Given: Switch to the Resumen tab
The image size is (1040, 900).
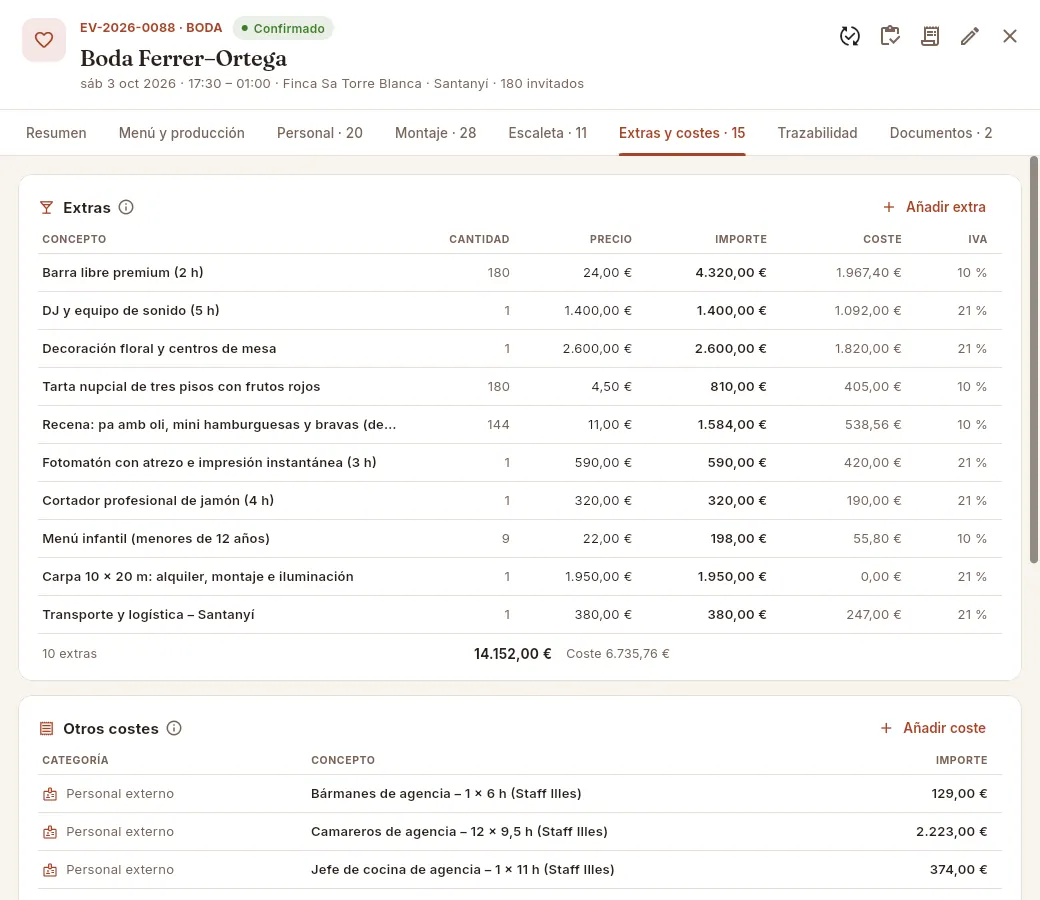Looking at the screenshot, I should click(x=56, y=133).
